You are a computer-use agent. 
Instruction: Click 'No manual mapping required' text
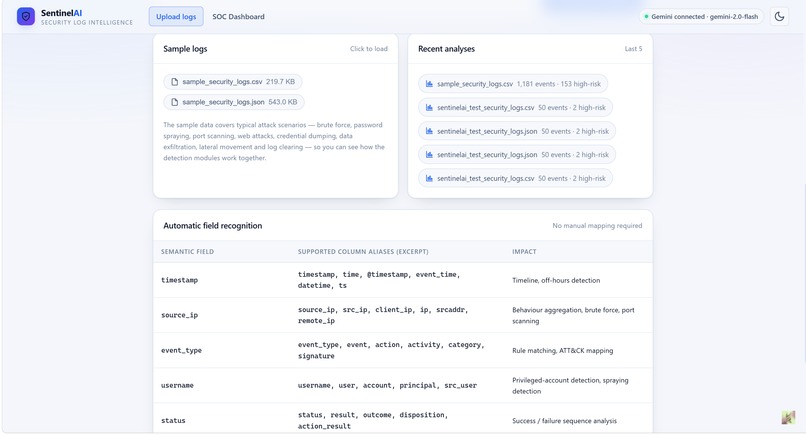click(597, 226)
